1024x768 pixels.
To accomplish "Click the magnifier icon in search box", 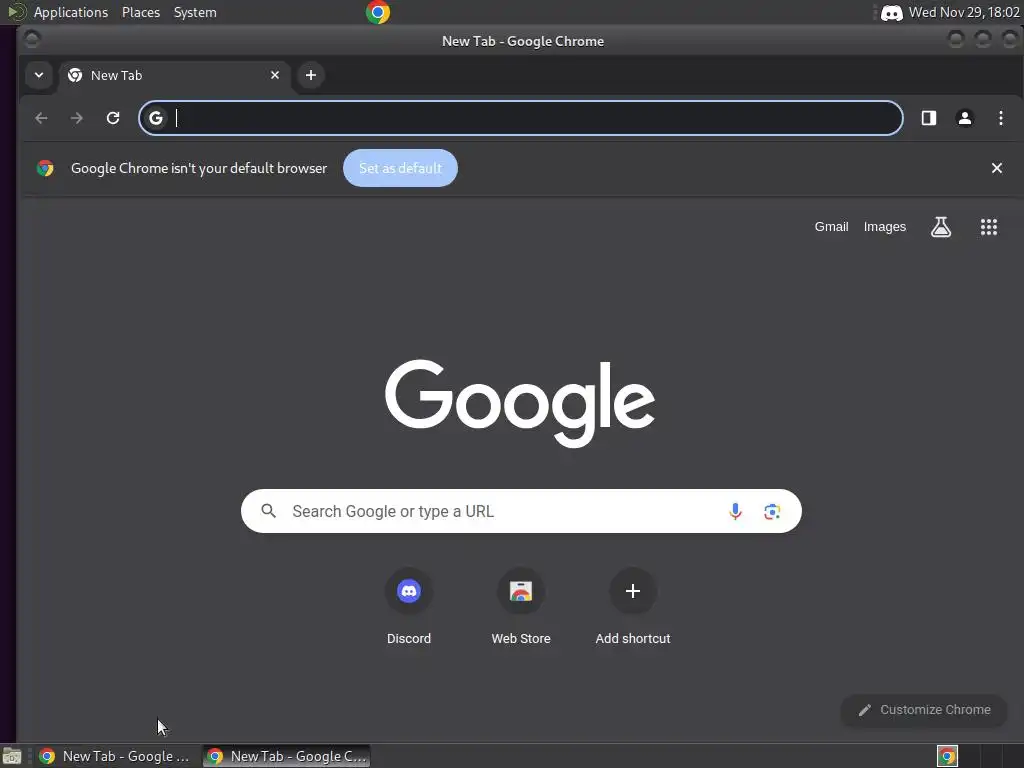I will coord(268,511).
